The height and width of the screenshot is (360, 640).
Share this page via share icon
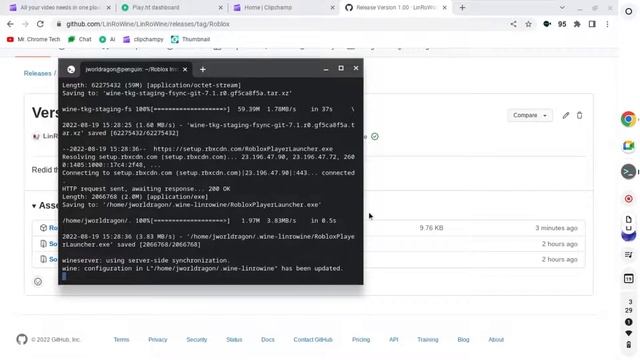point(513,24)
